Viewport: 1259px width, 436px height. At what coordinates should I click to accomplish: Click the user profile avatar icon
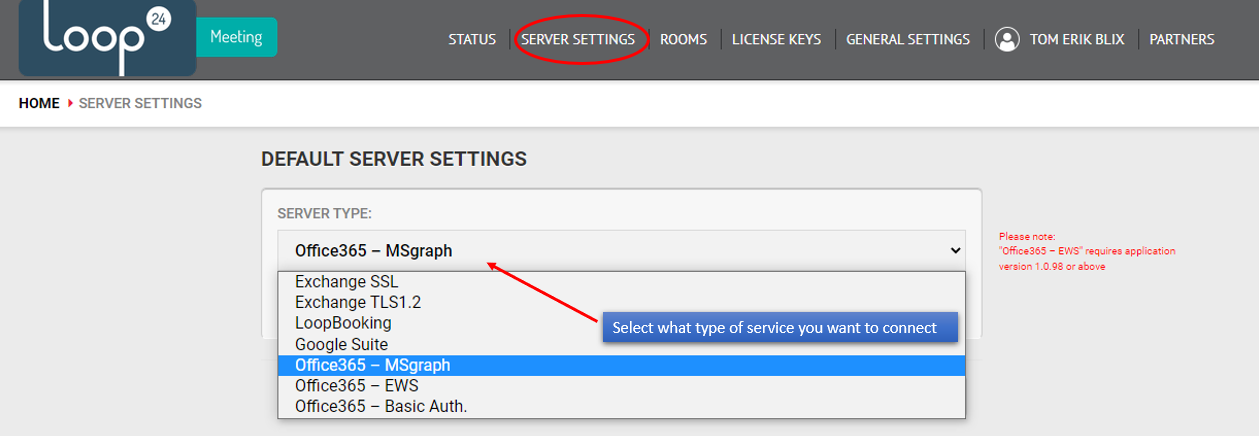click(1007, 40)
